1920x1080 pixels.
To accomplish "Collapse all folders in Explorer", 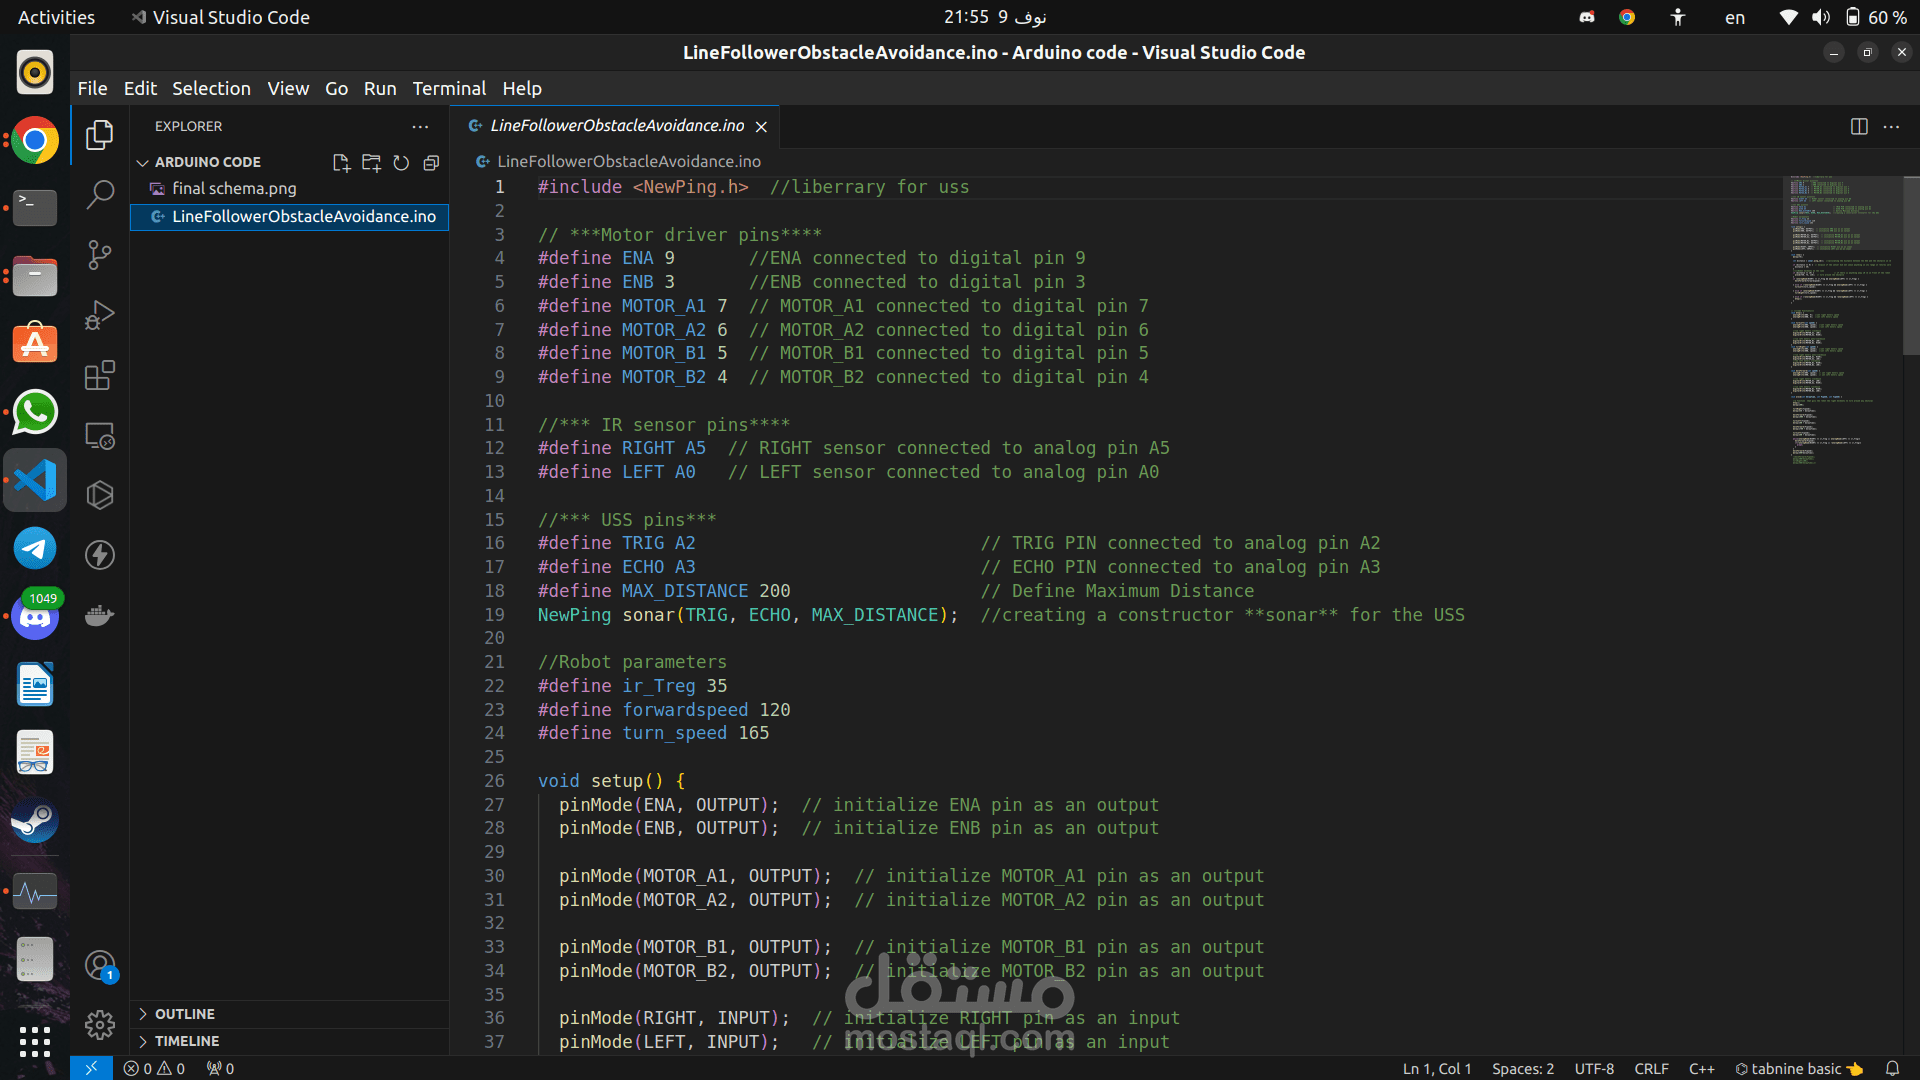I will 431,162.
